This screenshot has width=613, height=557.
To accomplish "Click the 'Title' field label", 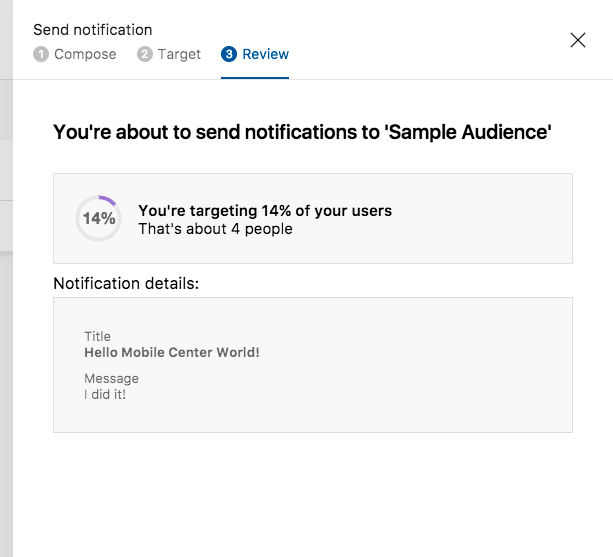I will [97, 336].
